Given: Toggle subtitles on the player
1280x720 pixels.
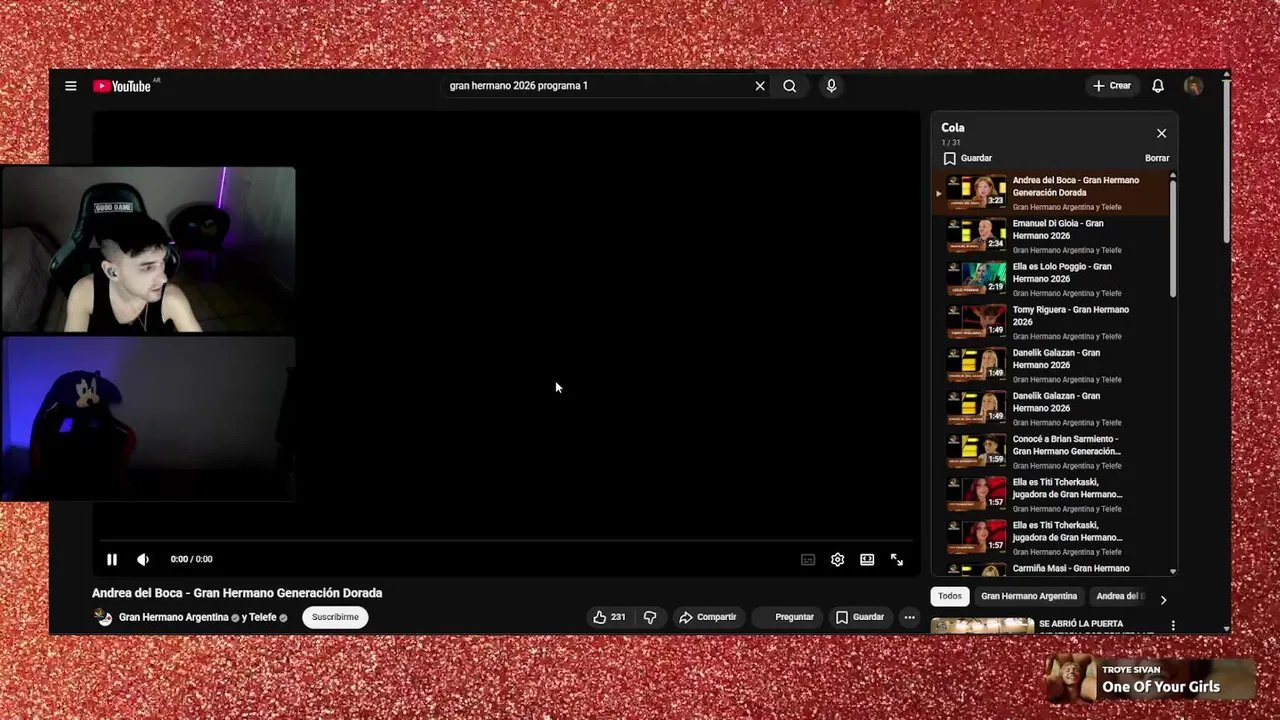Looking at the screenshot, I should 808,560.
